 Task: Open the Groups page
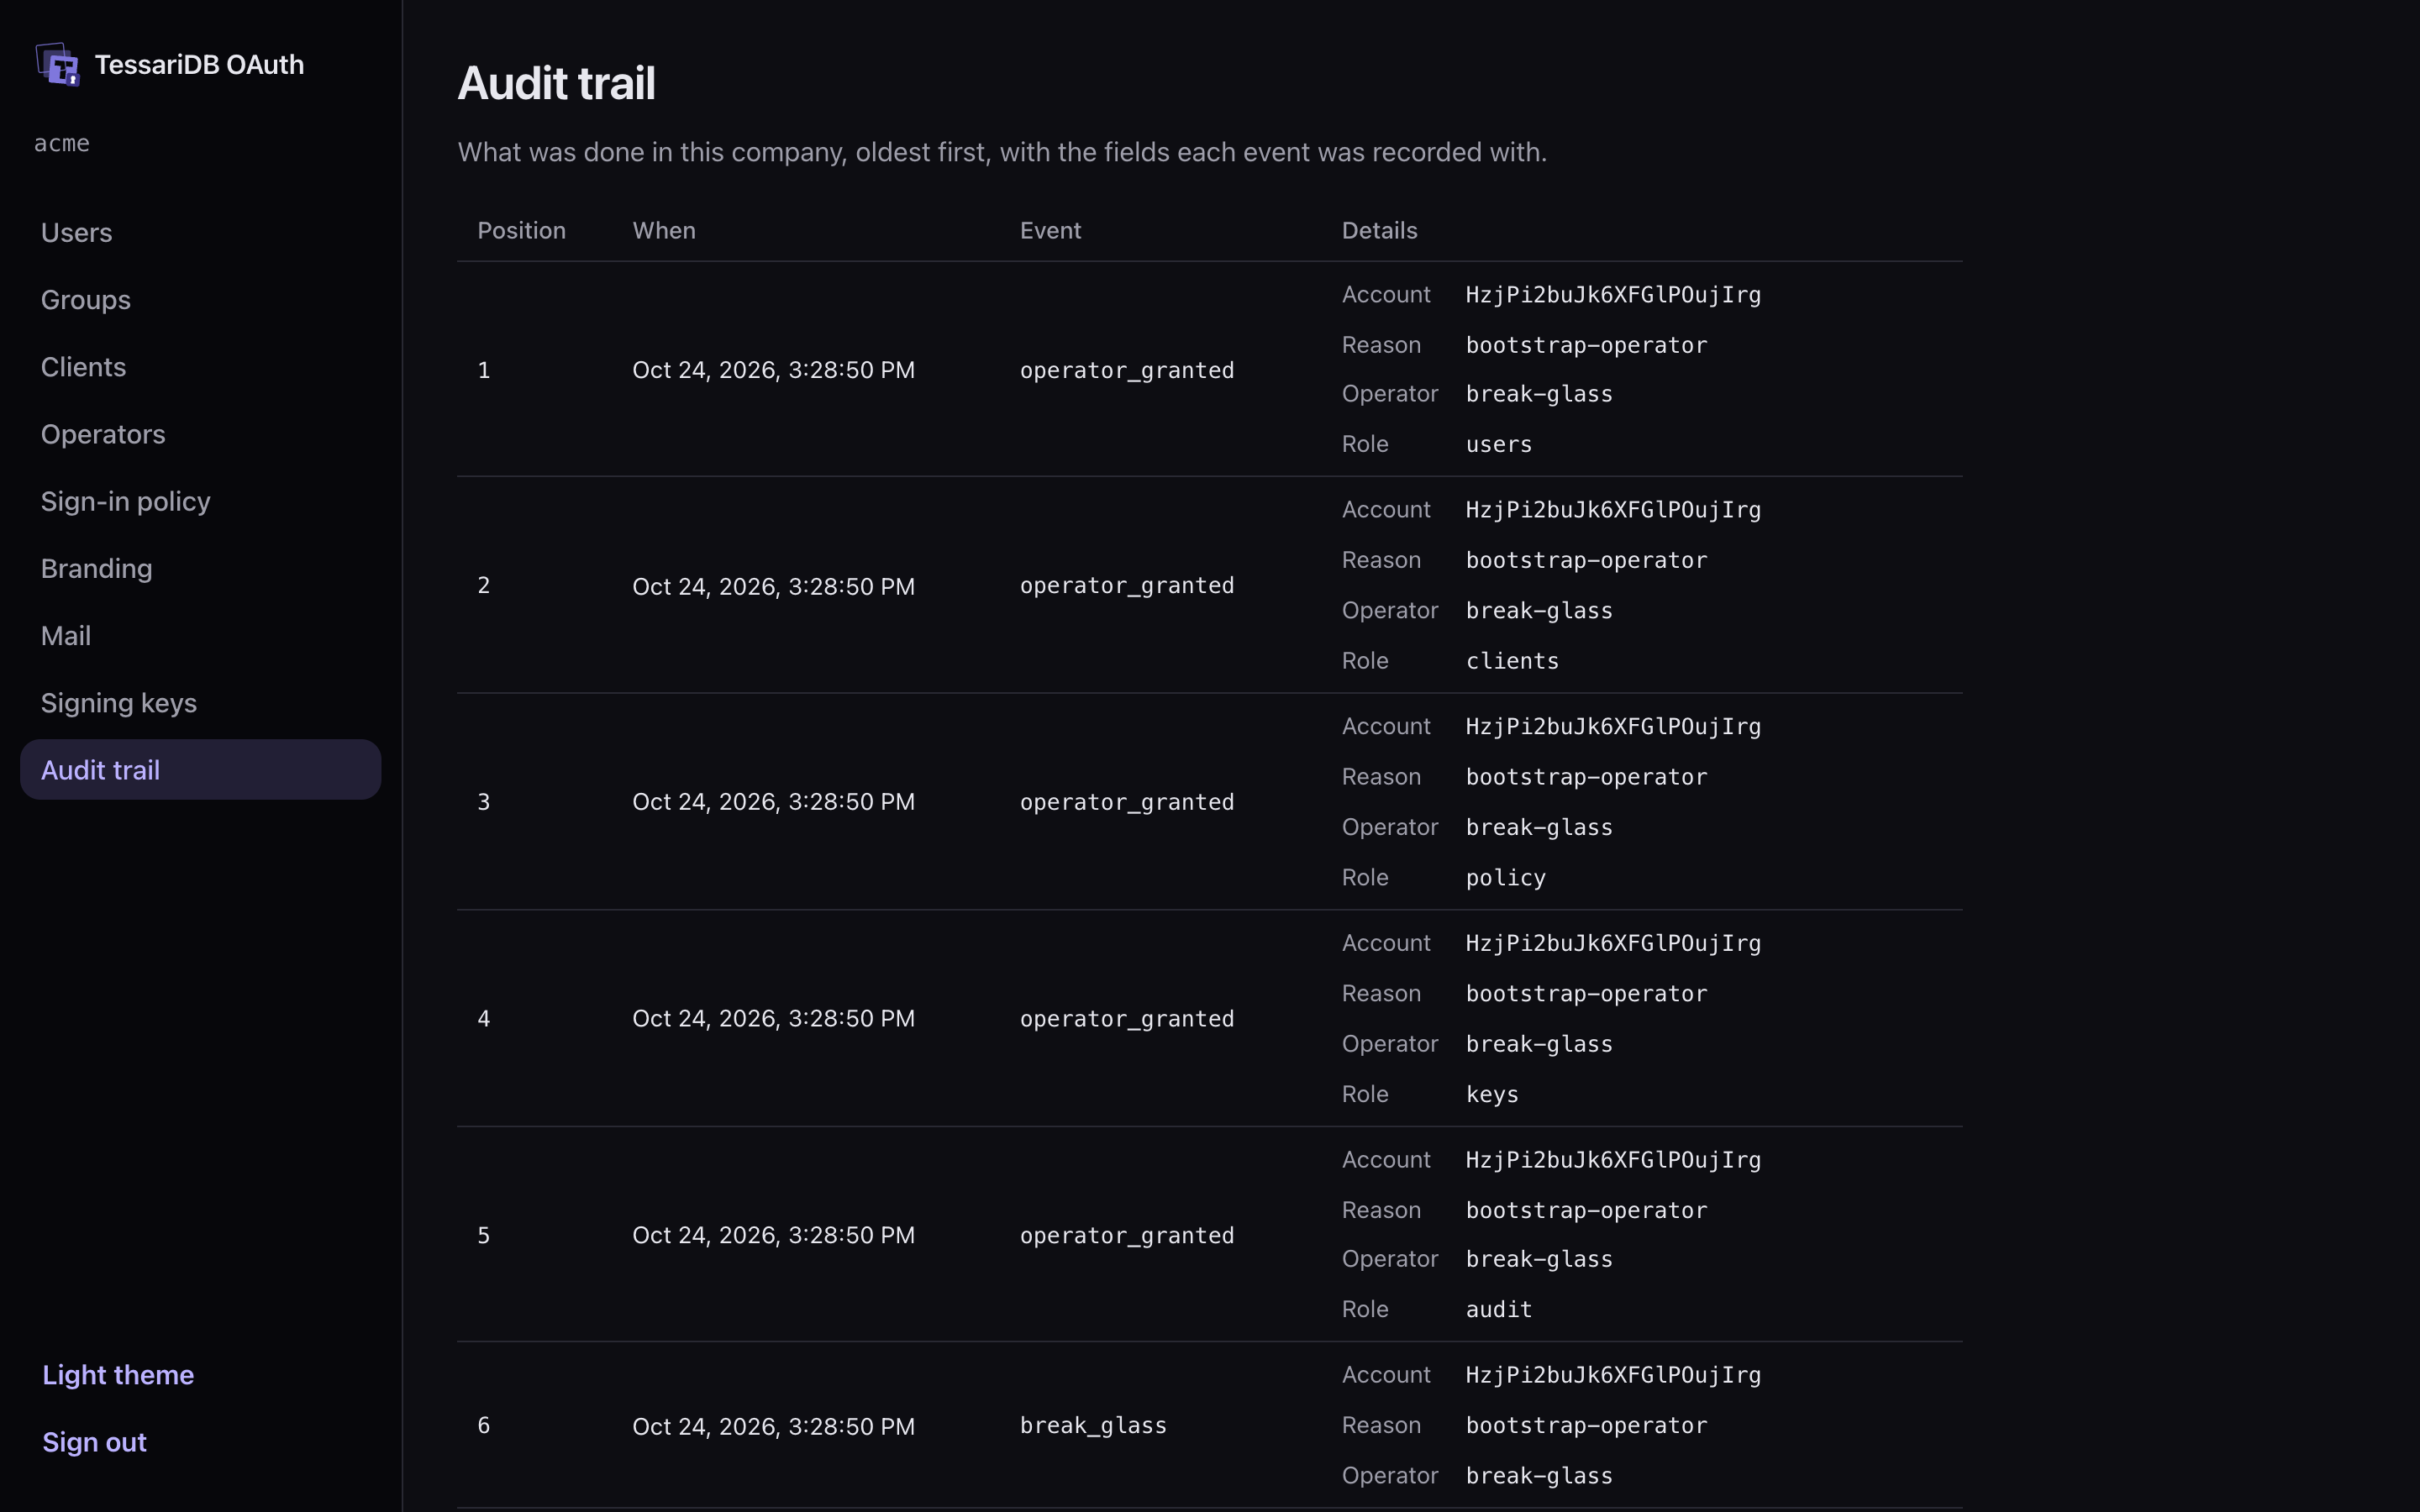(200, 300)
